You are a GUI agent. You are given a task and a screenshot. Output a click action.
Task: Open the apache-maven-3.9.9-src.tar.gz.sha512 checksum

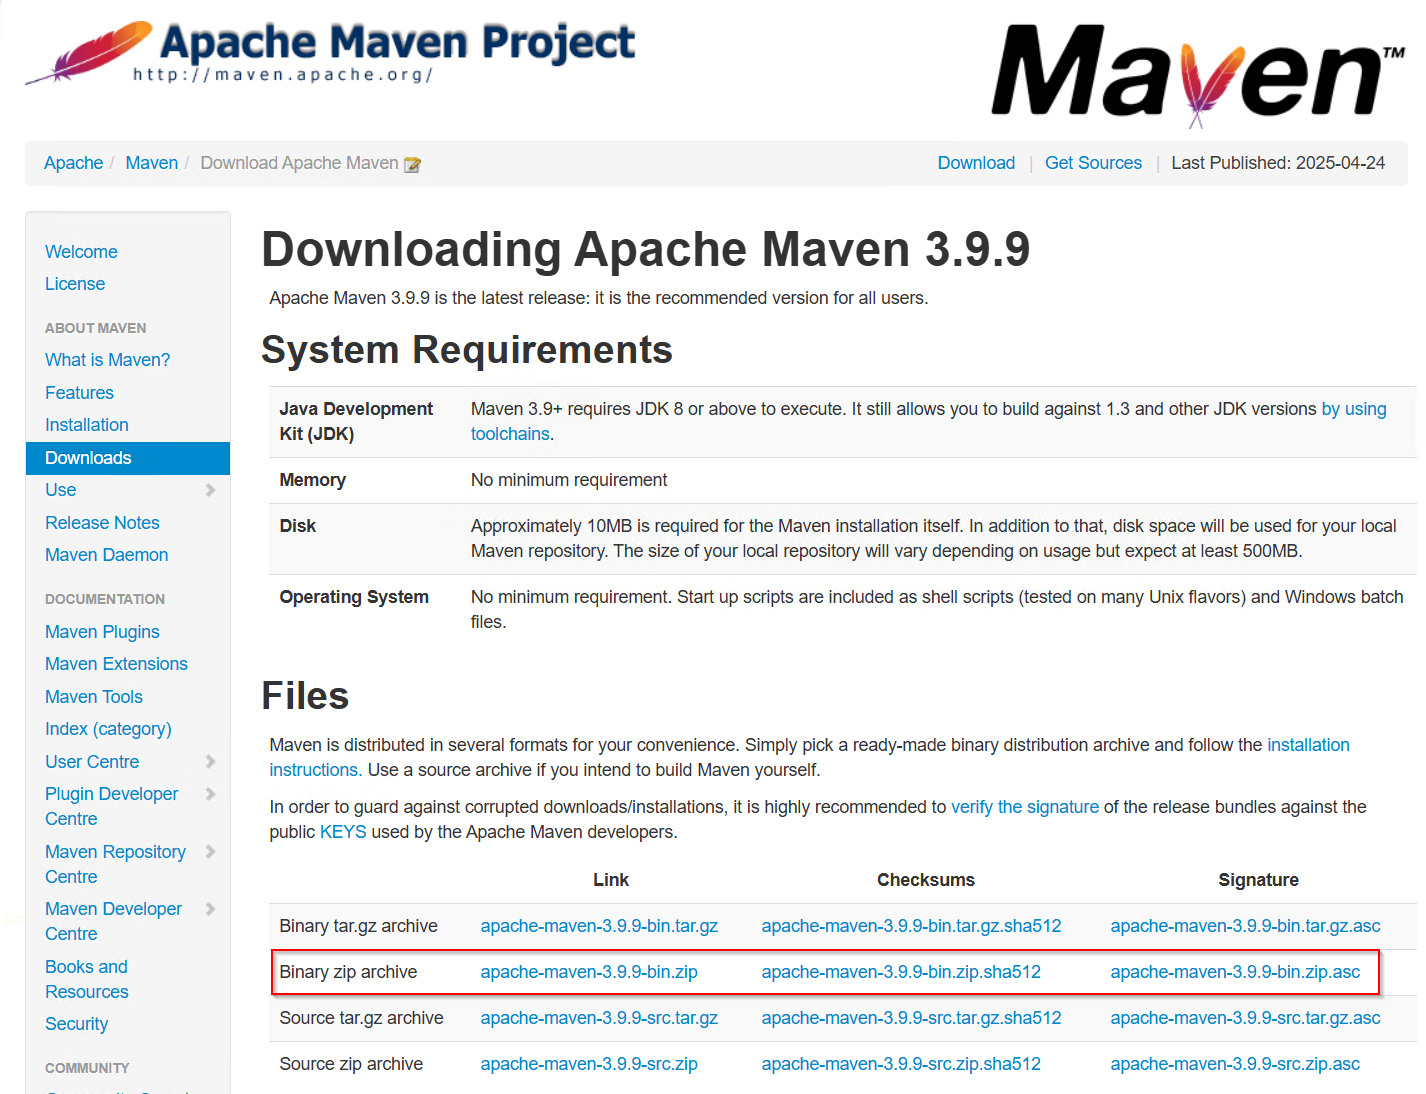911,1018
